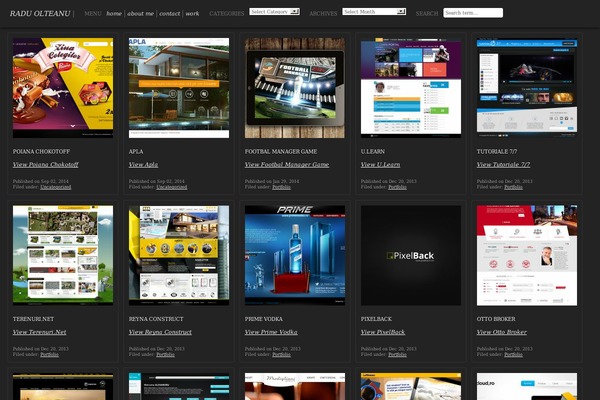Viewport: 600px width, 400px height.
Task: Open the U.Learn project thumbnail
Action: (411, 88)
